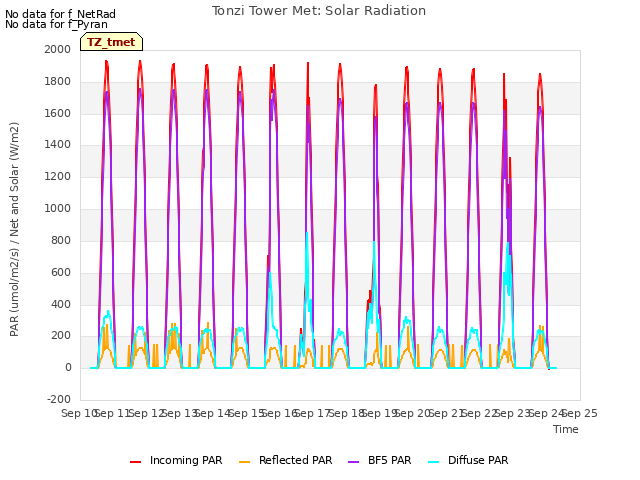Click the 'No data for f_NetRad' message
This screenshot has height=480, width=640.
(60, 14)
